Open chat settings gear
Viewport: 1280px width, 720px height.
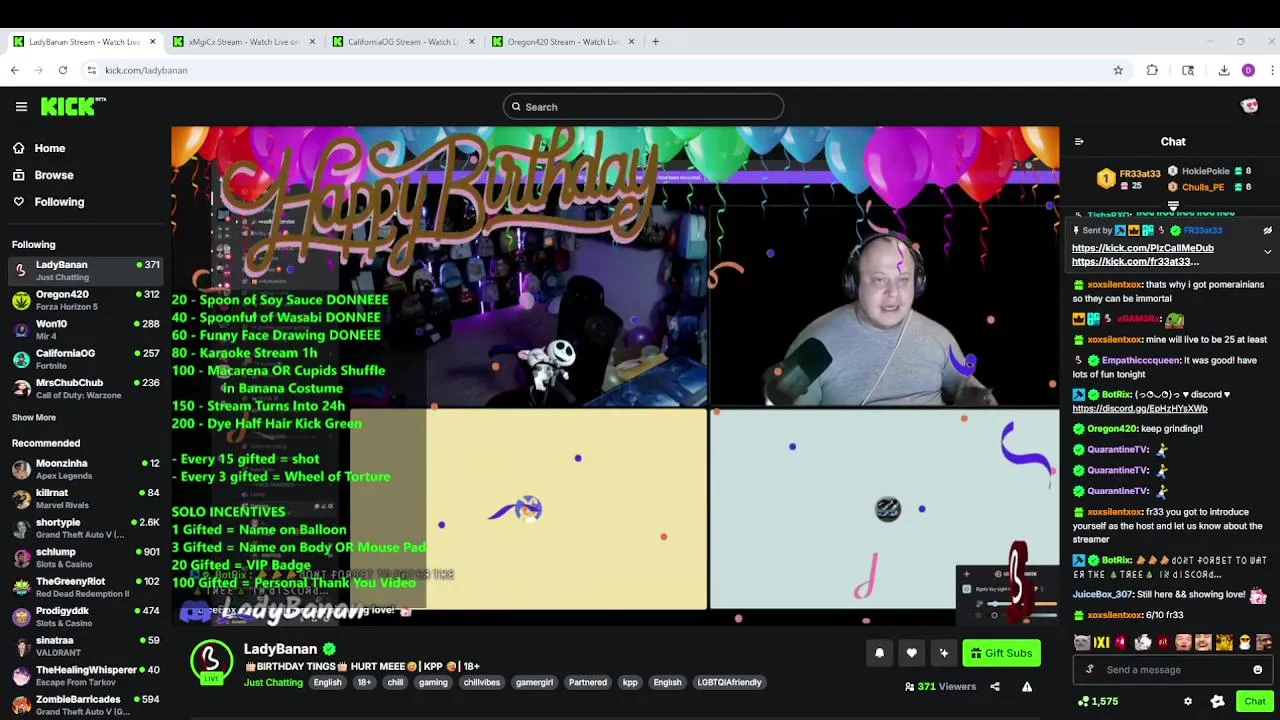(1188, 702)
